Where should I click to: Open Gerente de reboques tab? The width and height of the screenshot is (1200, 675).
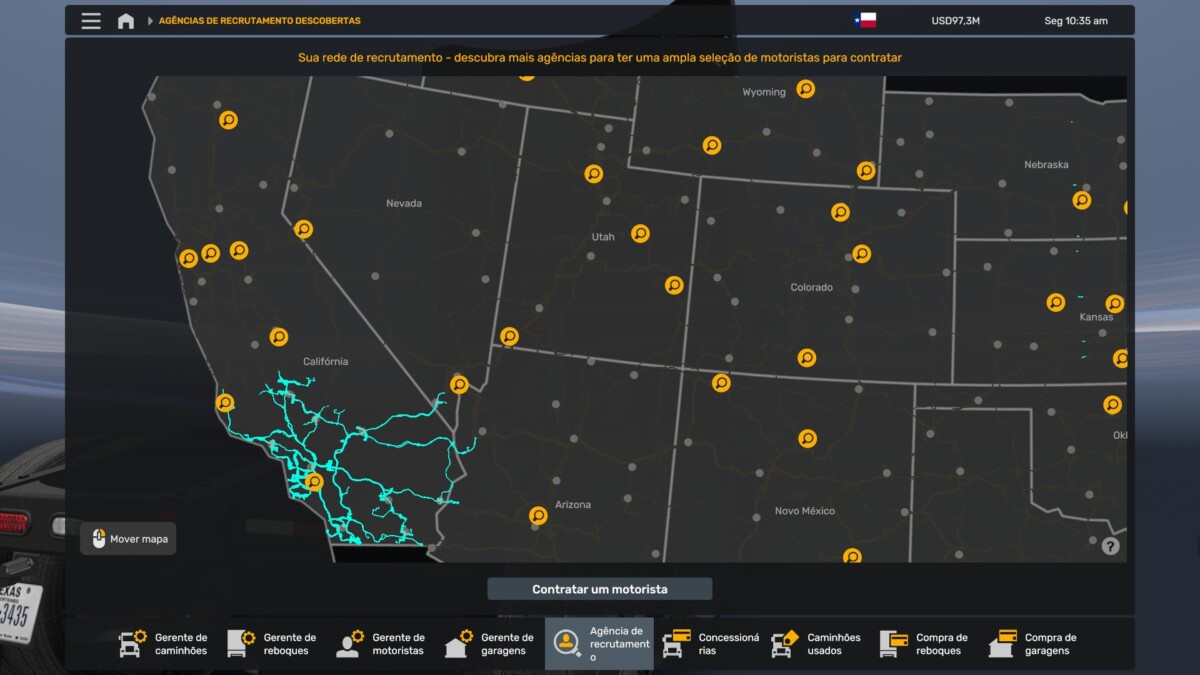(x=272, y=644)
